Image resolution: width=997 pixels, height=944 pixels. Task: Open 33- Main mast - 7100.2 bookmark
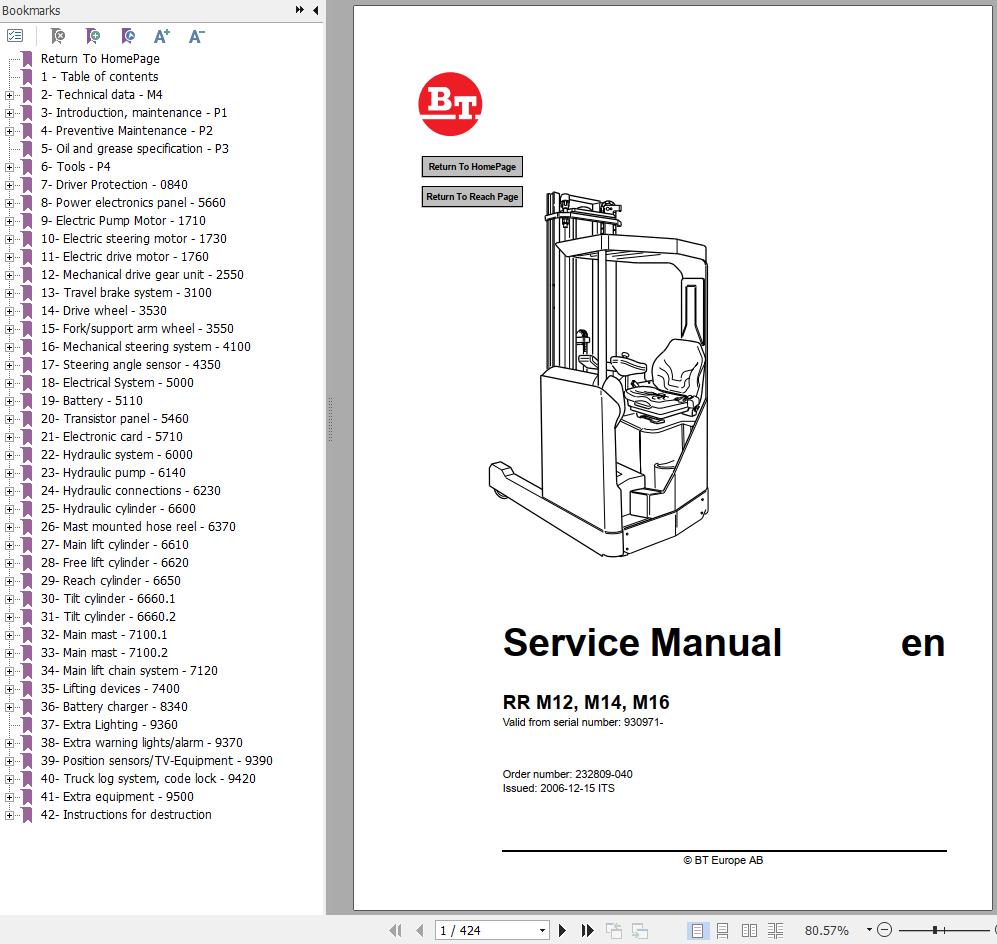point(104,653)
